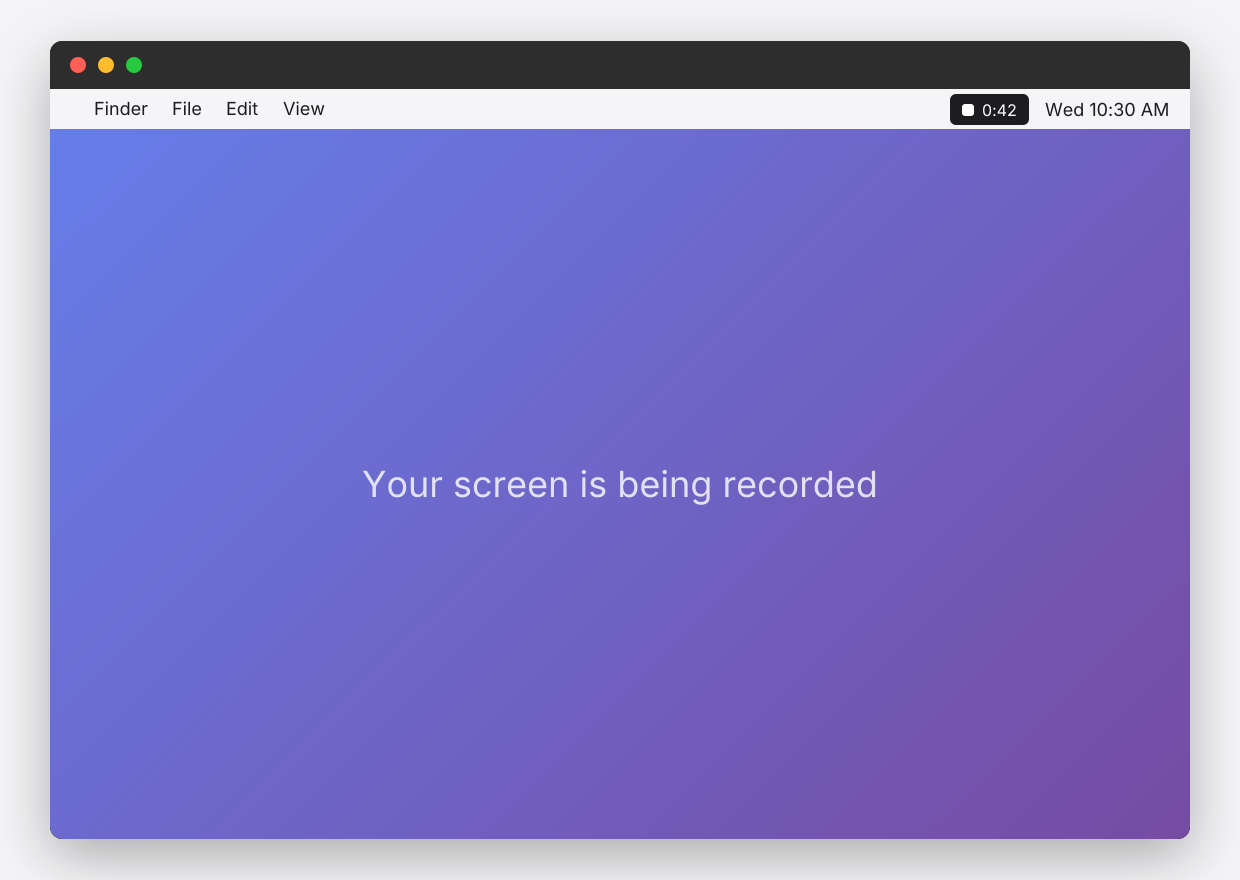Open the View menu
Image resolution: width=1240 pixels, height=880 pixels.
(x=303, y=109)
